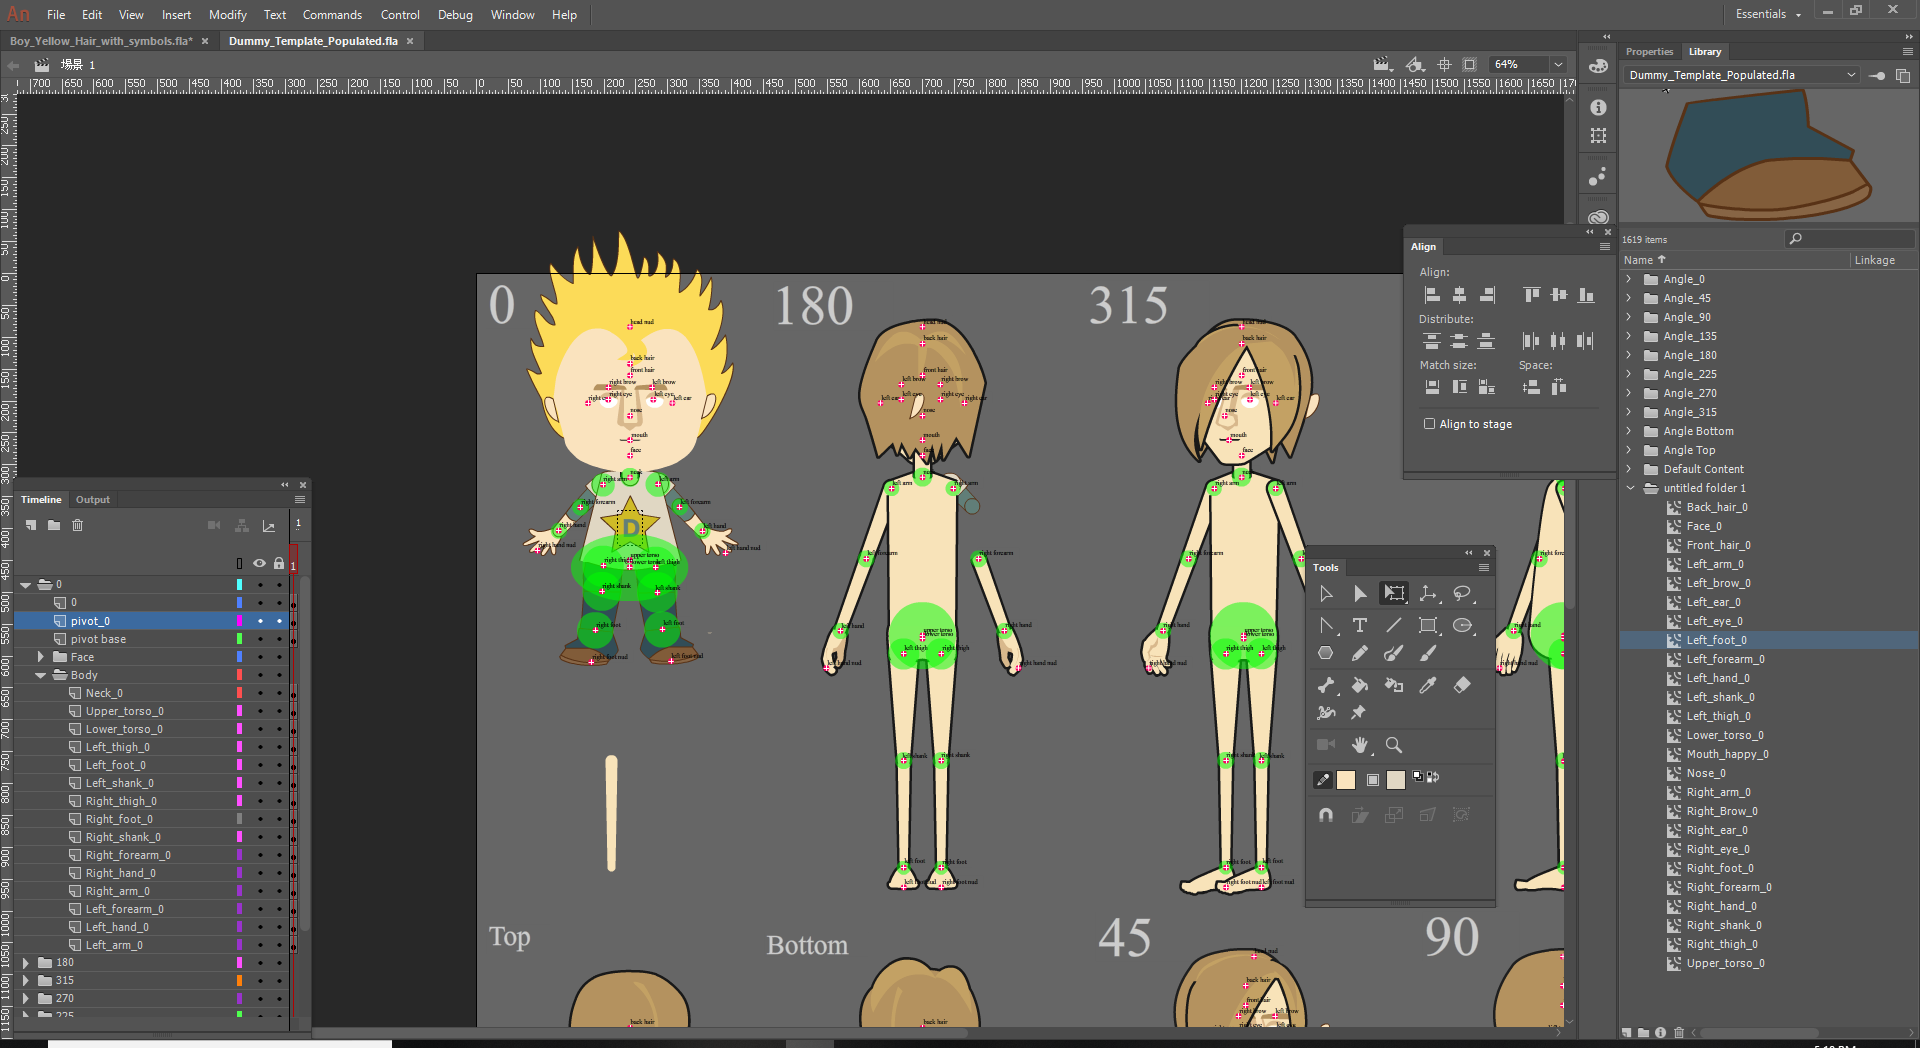This screenshot has width=1920, height=1048.
Task: Enable Align to stage checkbox
Action: click(1430, 424)
